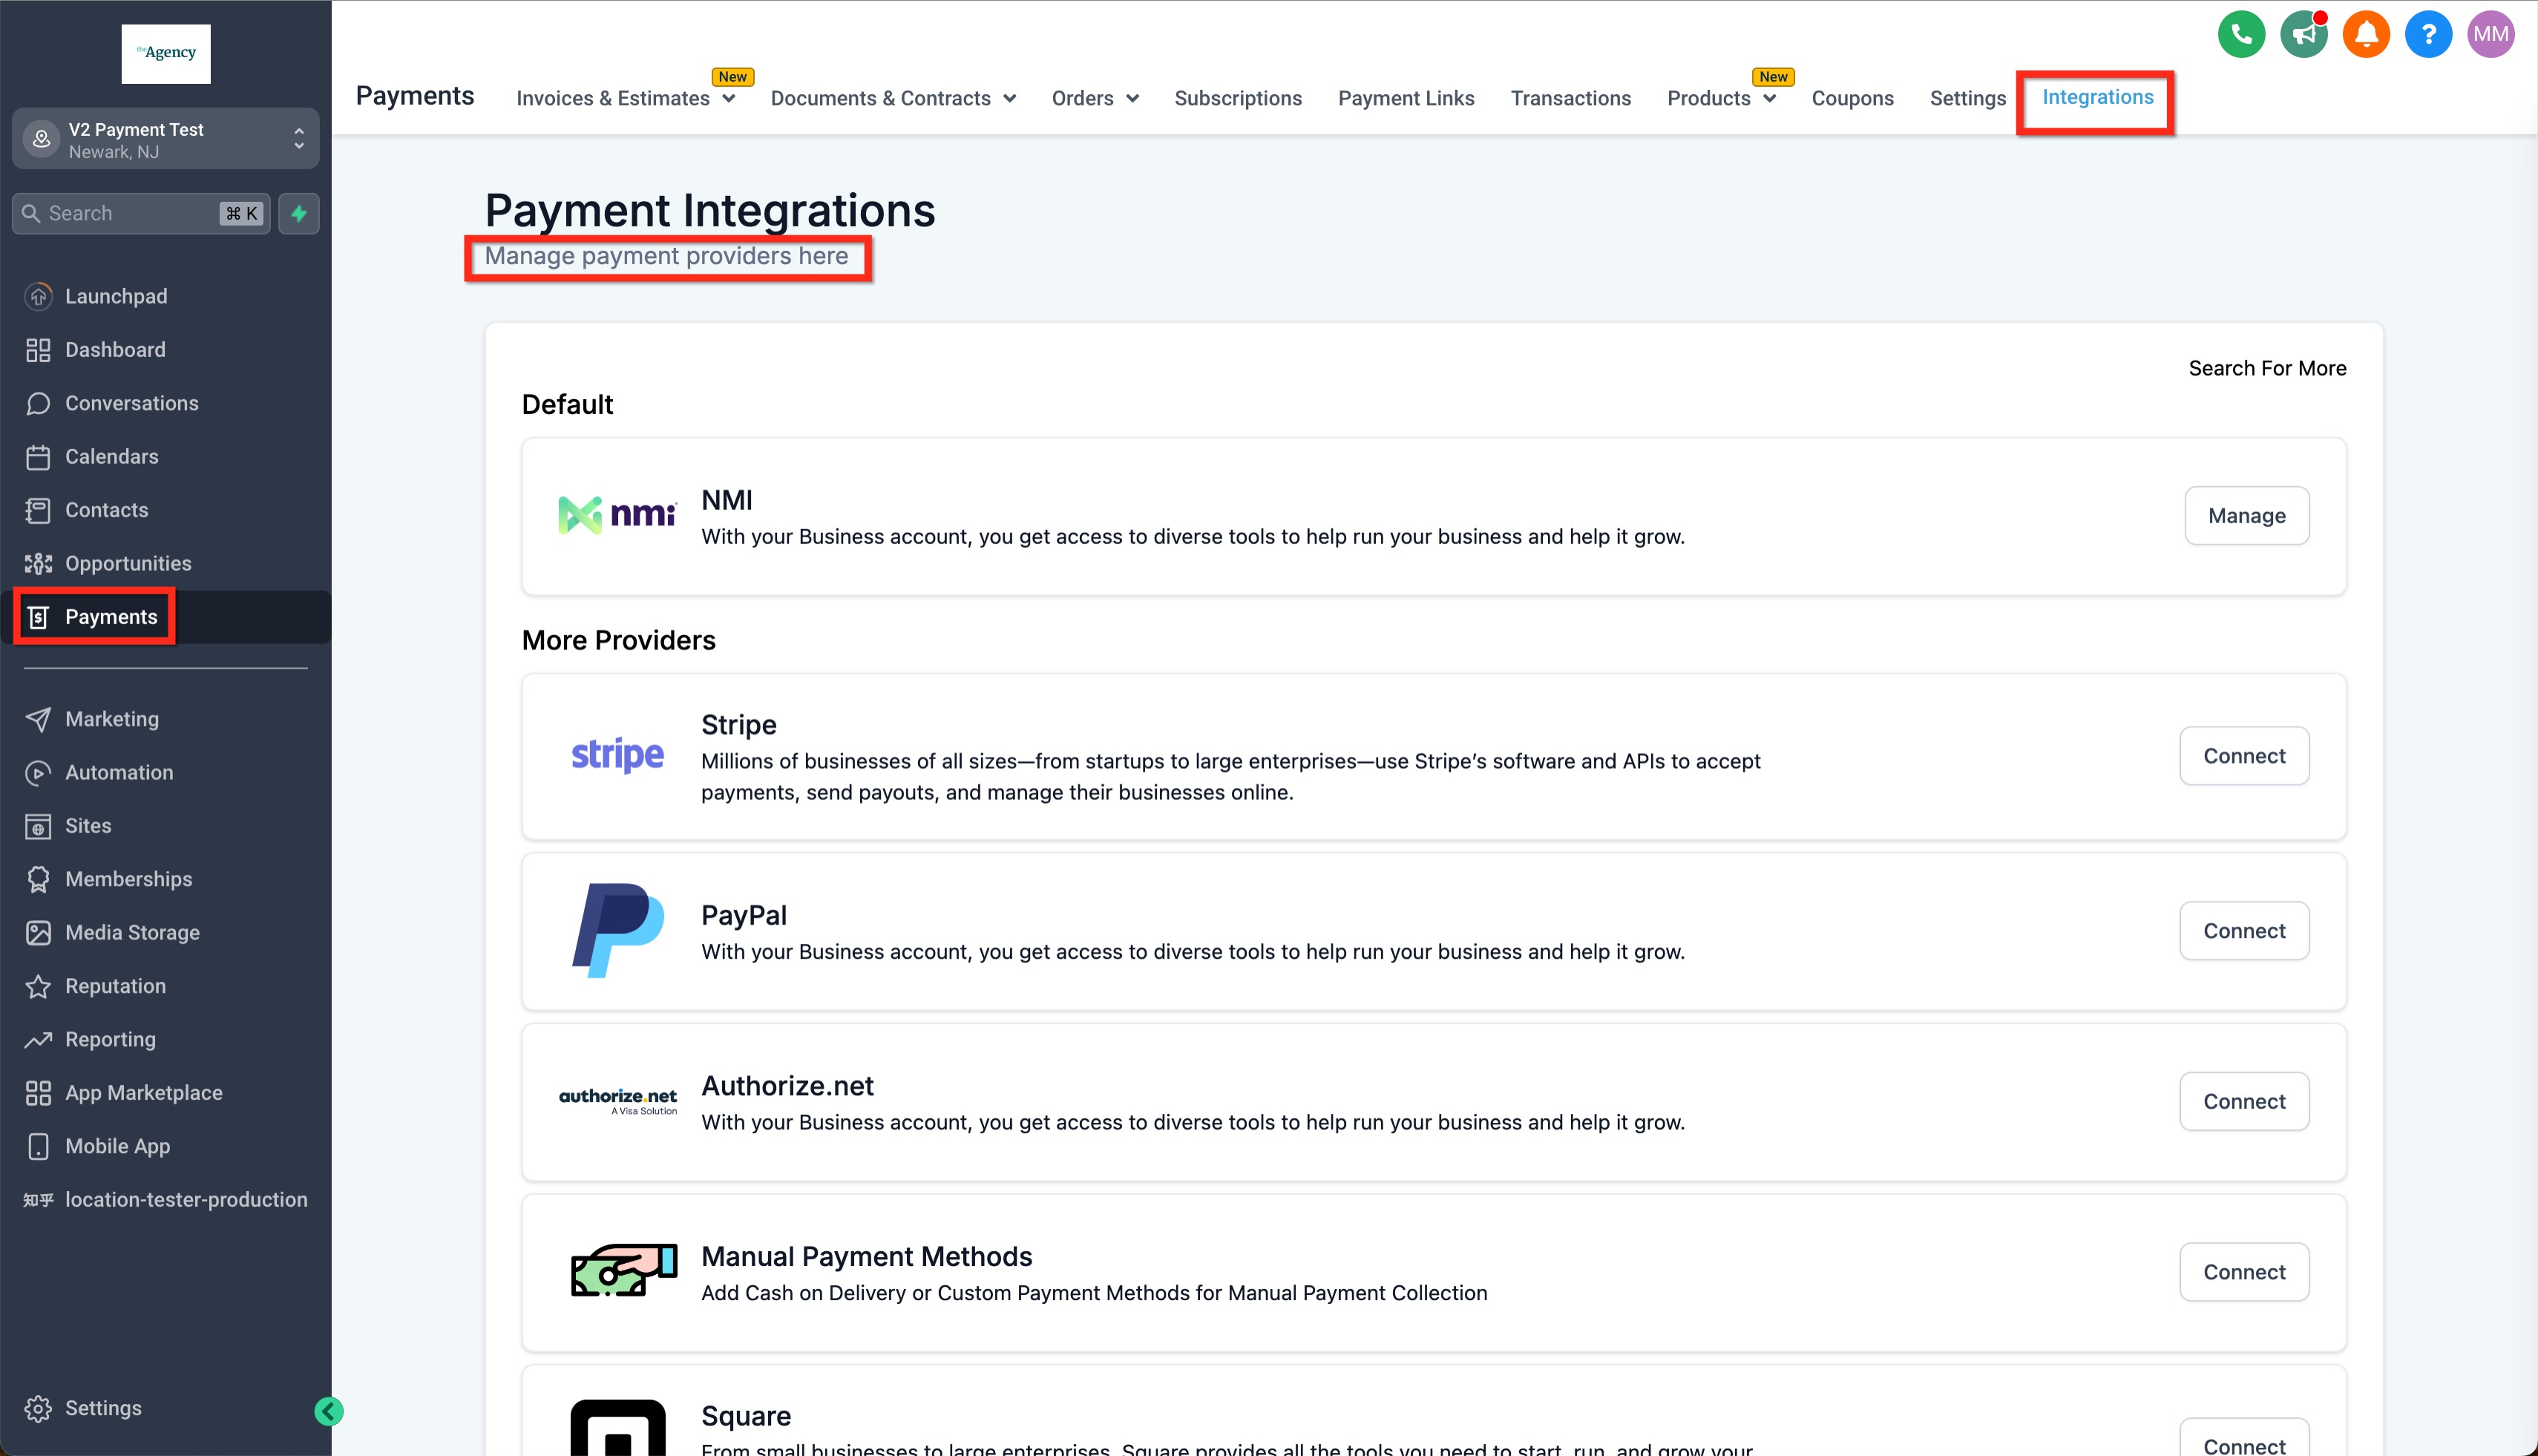The width and height of the screenshot is (2538, 1456).
Task: Switch to the Transactions tab
Action: click(1570, 98)
